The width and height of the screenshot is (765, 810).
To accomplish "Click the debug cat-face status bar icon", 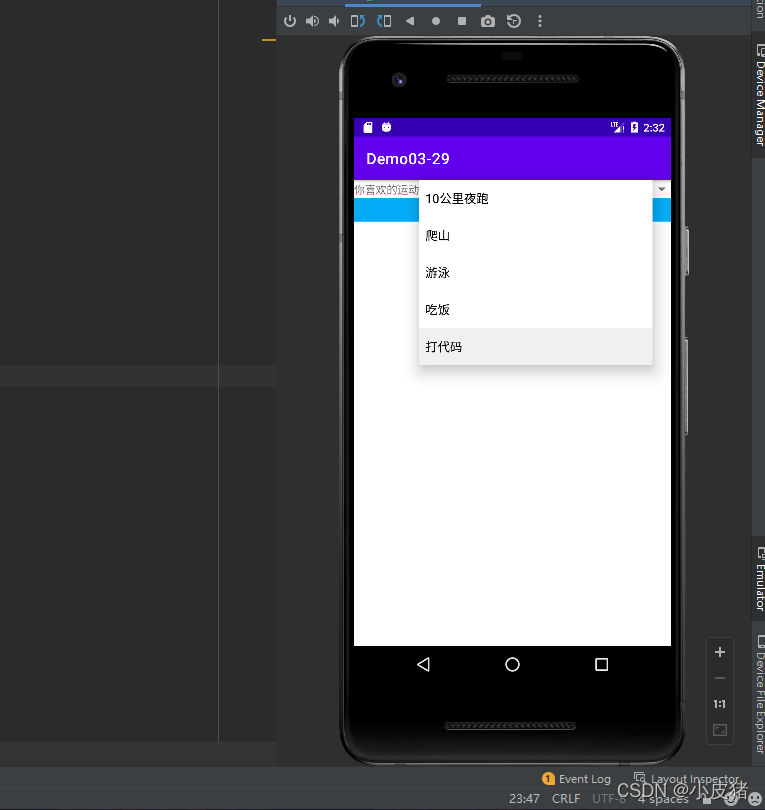I will [x=386, y=127].
